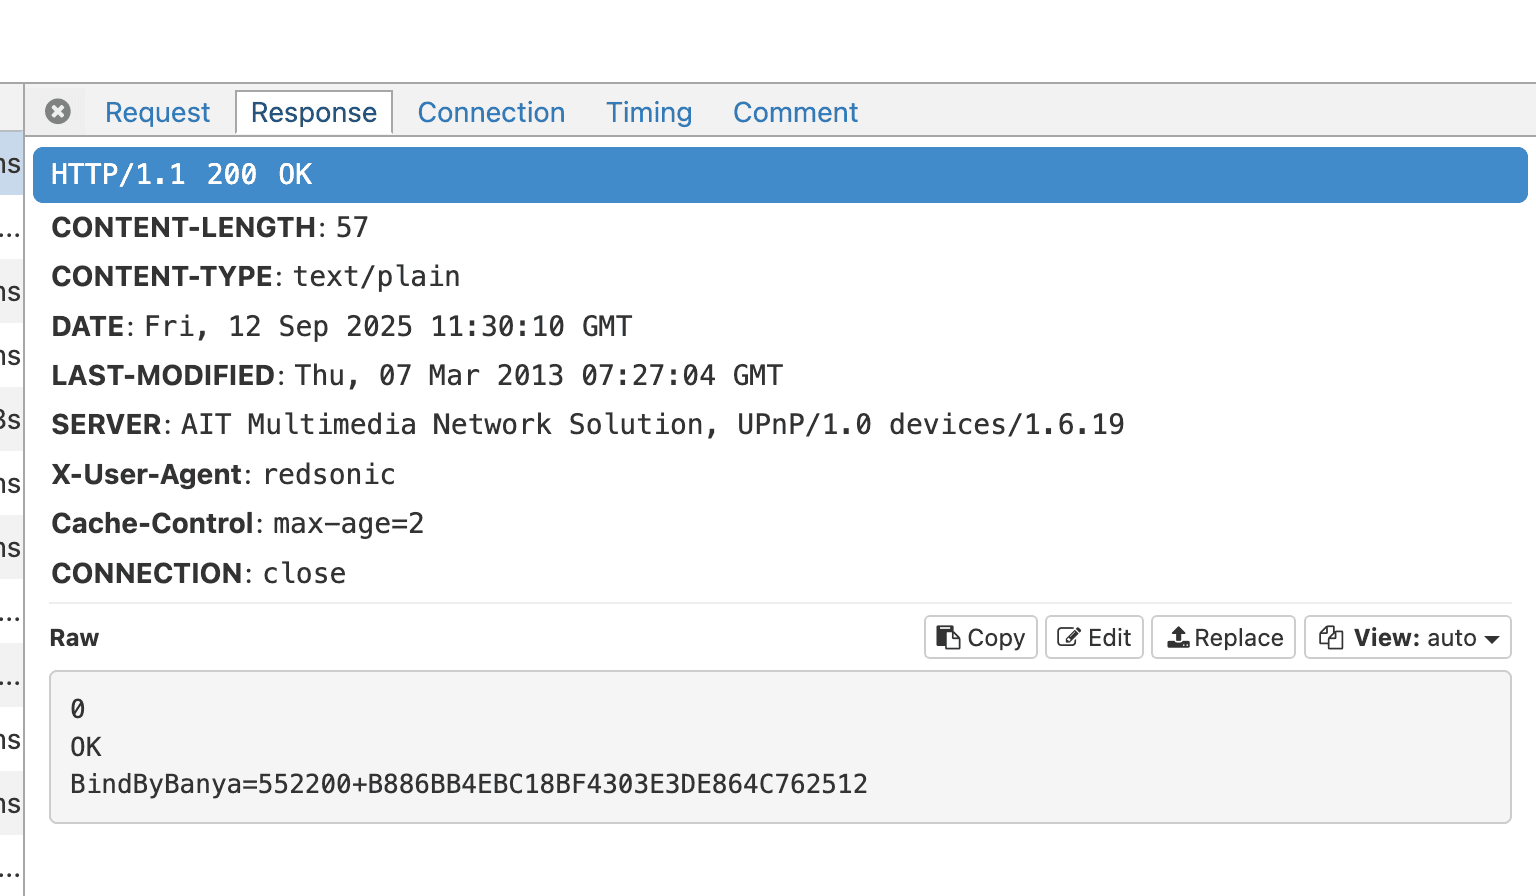Click the upload icon inside Replace button
Viewport: 1536px width, 896px height.
[1178, 637]
